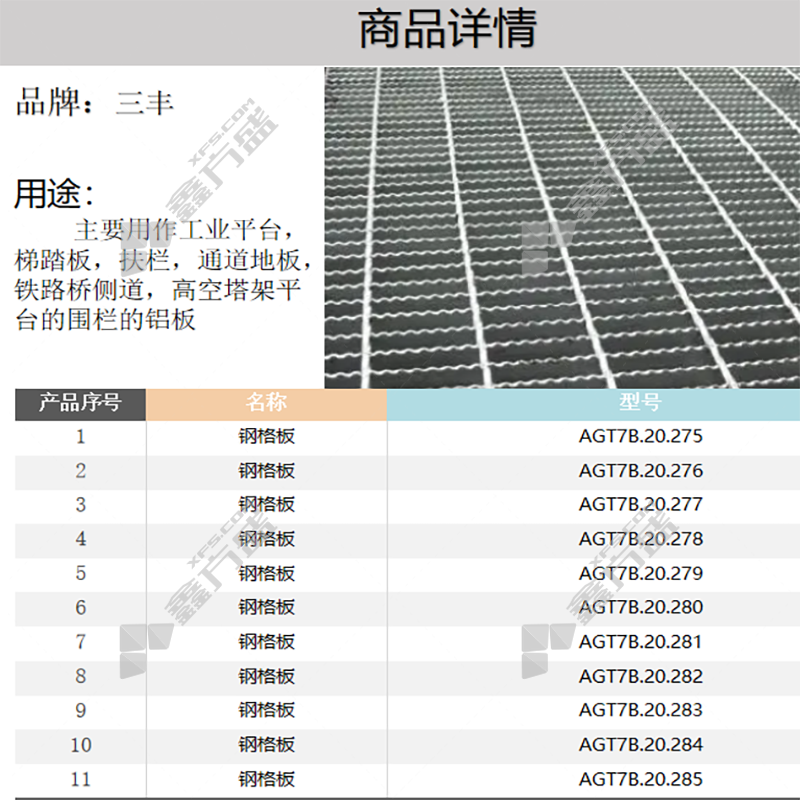Image resolution: width=800 pixels, height=800 pixels.
Task: Click the 型号 column header
Action: 640,403
